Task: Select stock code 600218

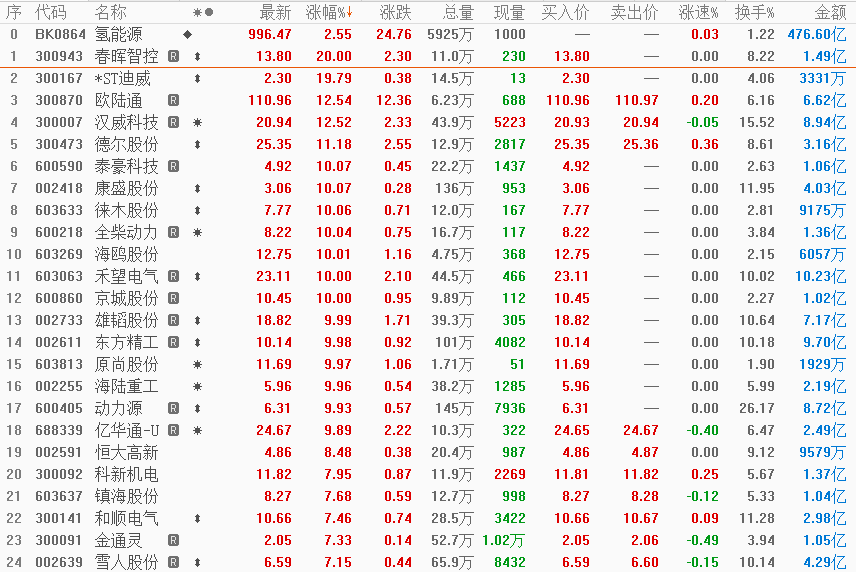Action: pos(59,233)
